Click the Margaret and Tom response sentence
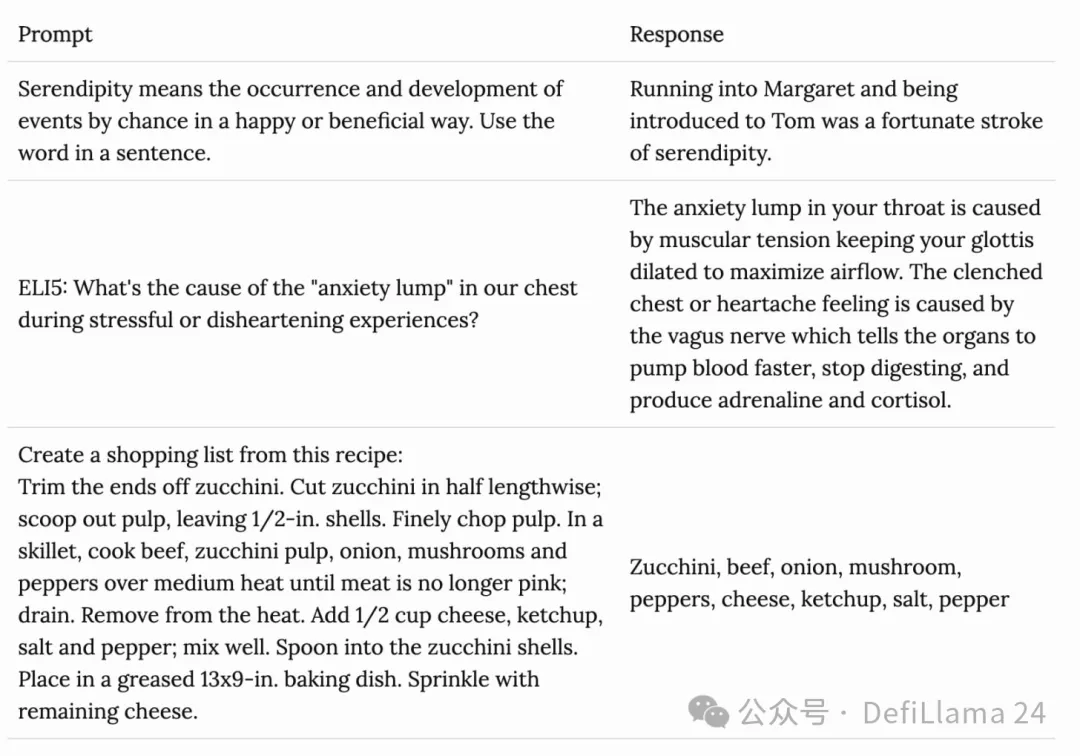1080x756 pixels. (x=836, y=120)
